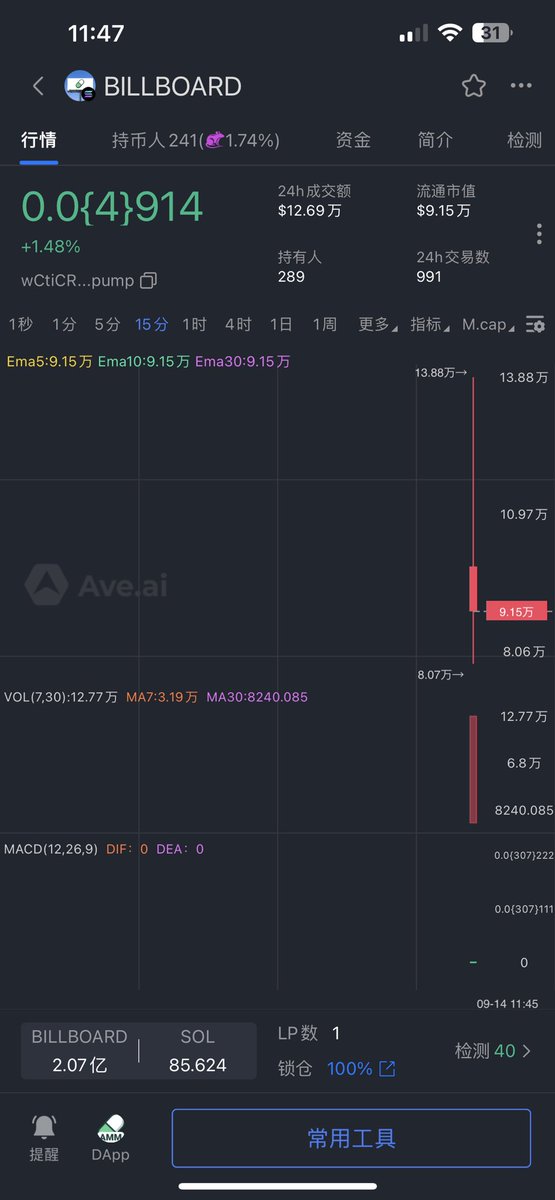Switch to the 持币人 tab

[195, 140]
